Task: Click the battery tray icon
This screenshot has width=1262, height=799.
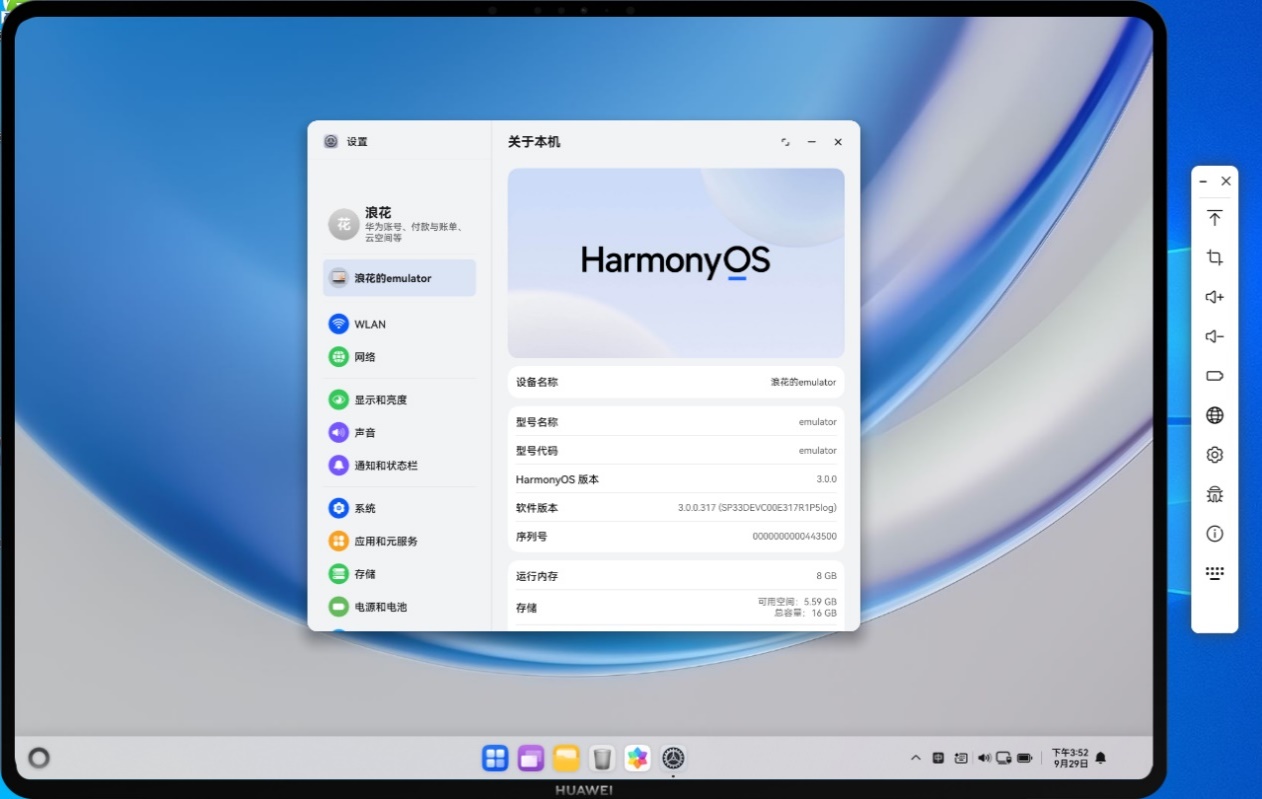Action: pos(1024,758)
